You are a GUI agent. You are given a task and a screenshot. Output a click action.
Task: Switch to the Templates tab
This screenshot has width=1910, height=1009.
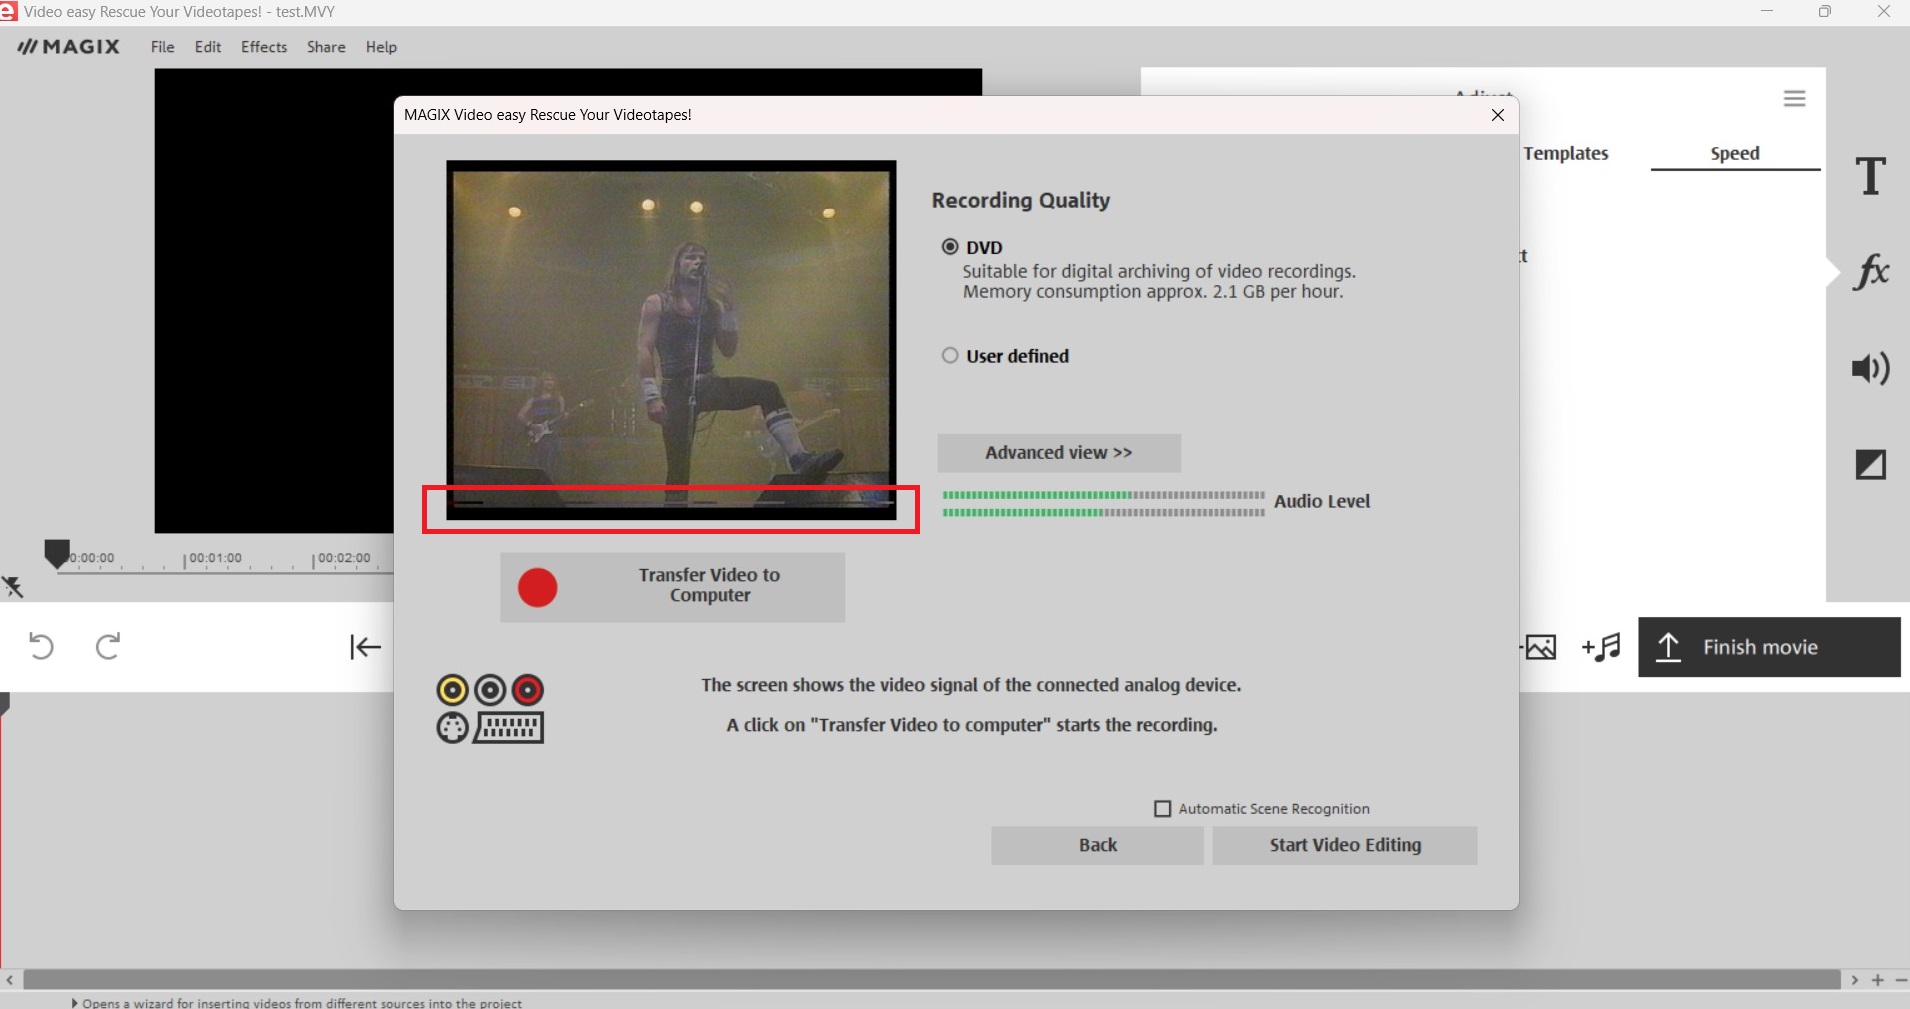1566,153
